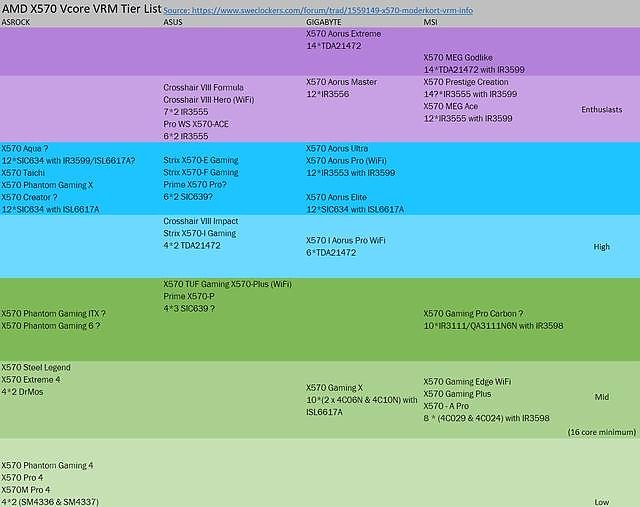The height and width of the screenshot is (507, 640).
Task: Click the ASROCK column header
Action: pos(16,22)
